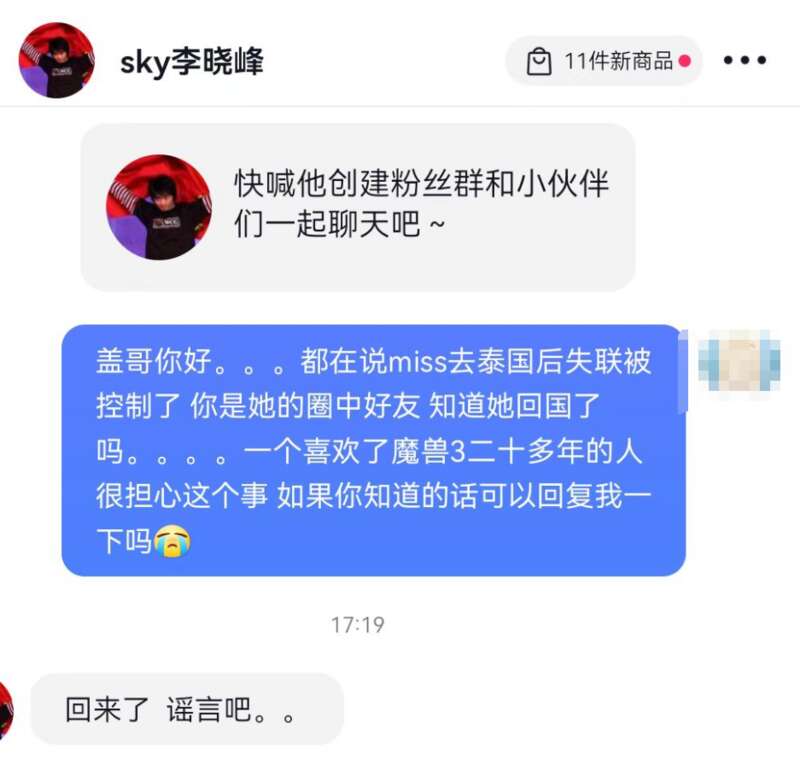The width and height of the screenshot is (800, 764).
Task: Tap the red notification dot
Action: tap(685, 61)
